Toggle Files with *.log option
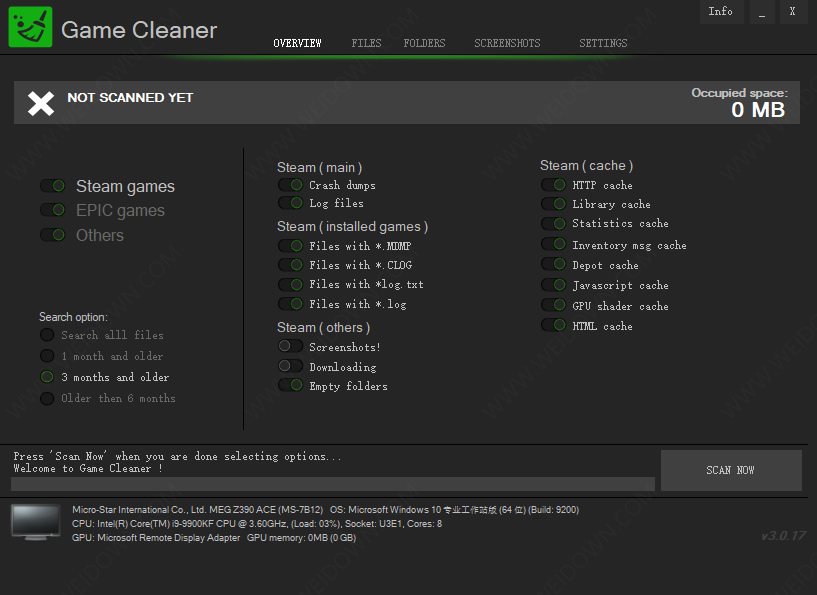Viewport: 817px width, 595px height. pos(290,304)
